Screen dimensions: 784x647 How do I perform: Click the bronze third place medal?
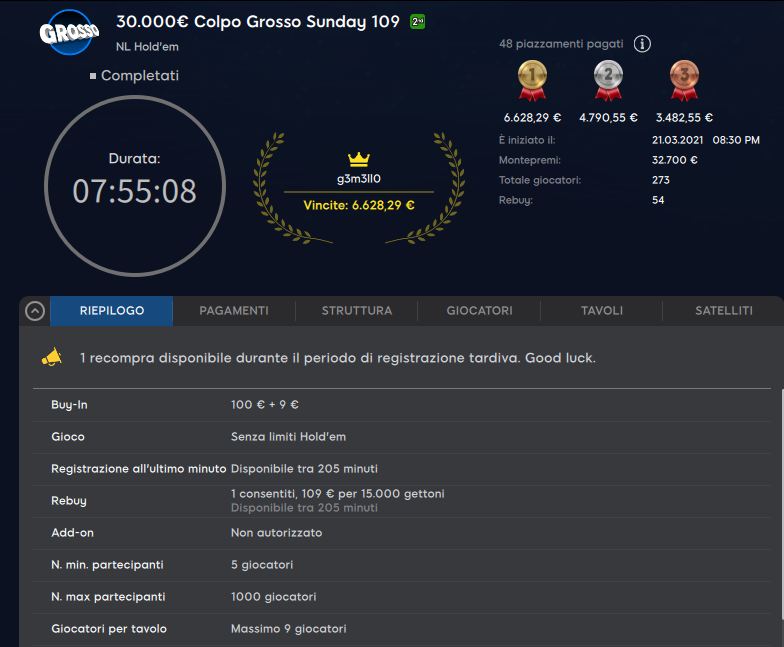[684, 80]
